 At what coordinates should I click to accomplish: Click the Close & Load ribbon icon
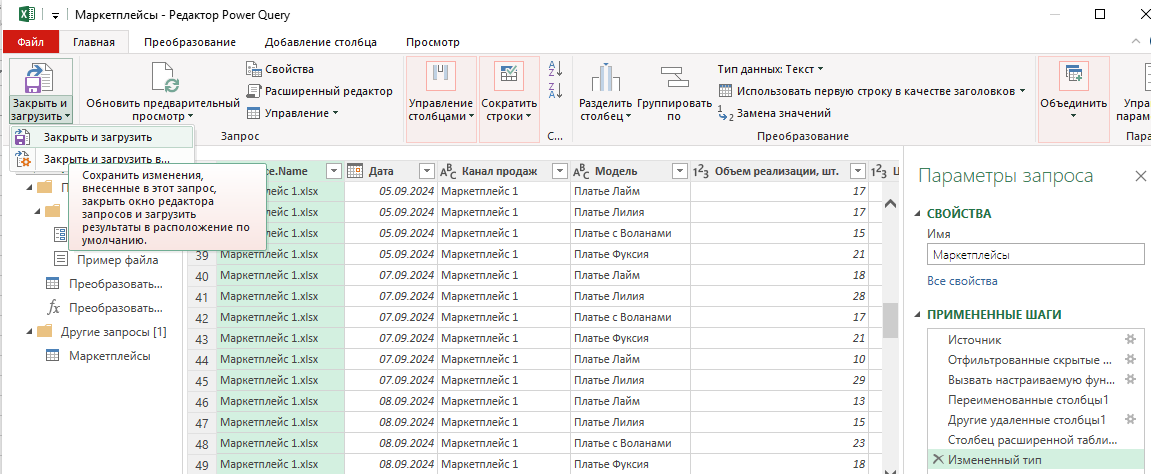pos(37,78)
